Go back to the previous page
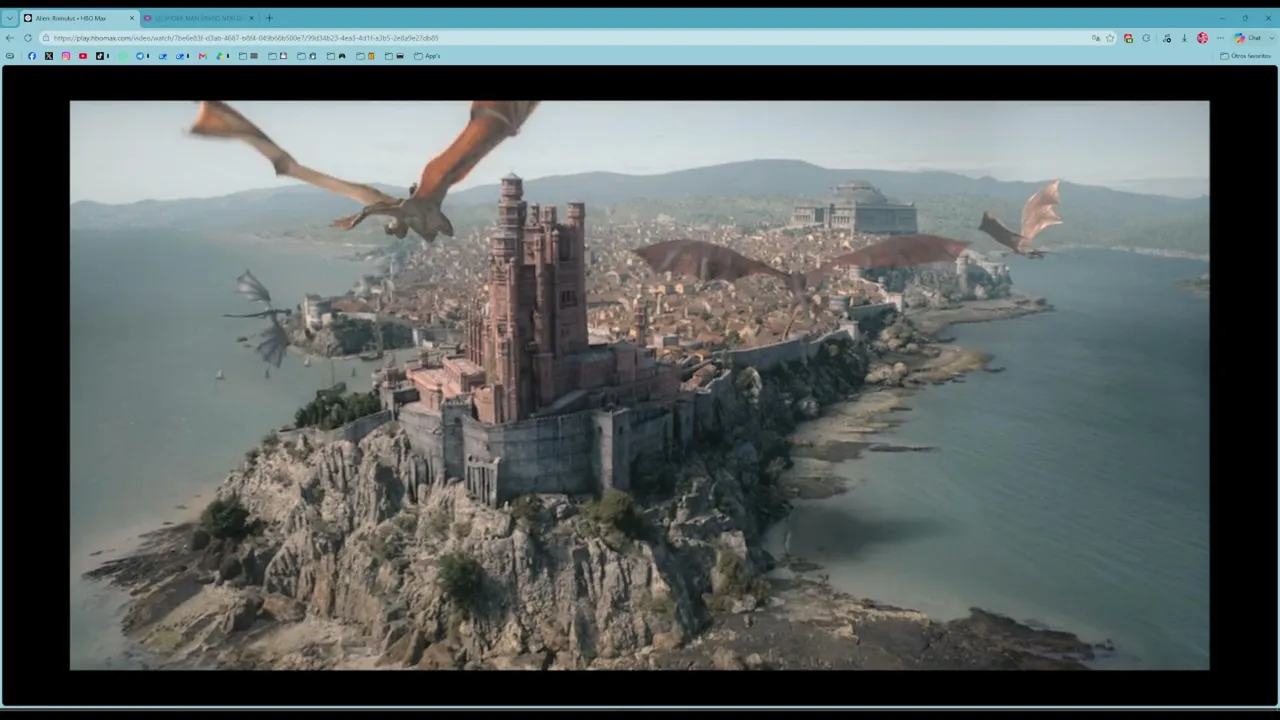This screenshot has height=720, width=1280. pos(10,38)
